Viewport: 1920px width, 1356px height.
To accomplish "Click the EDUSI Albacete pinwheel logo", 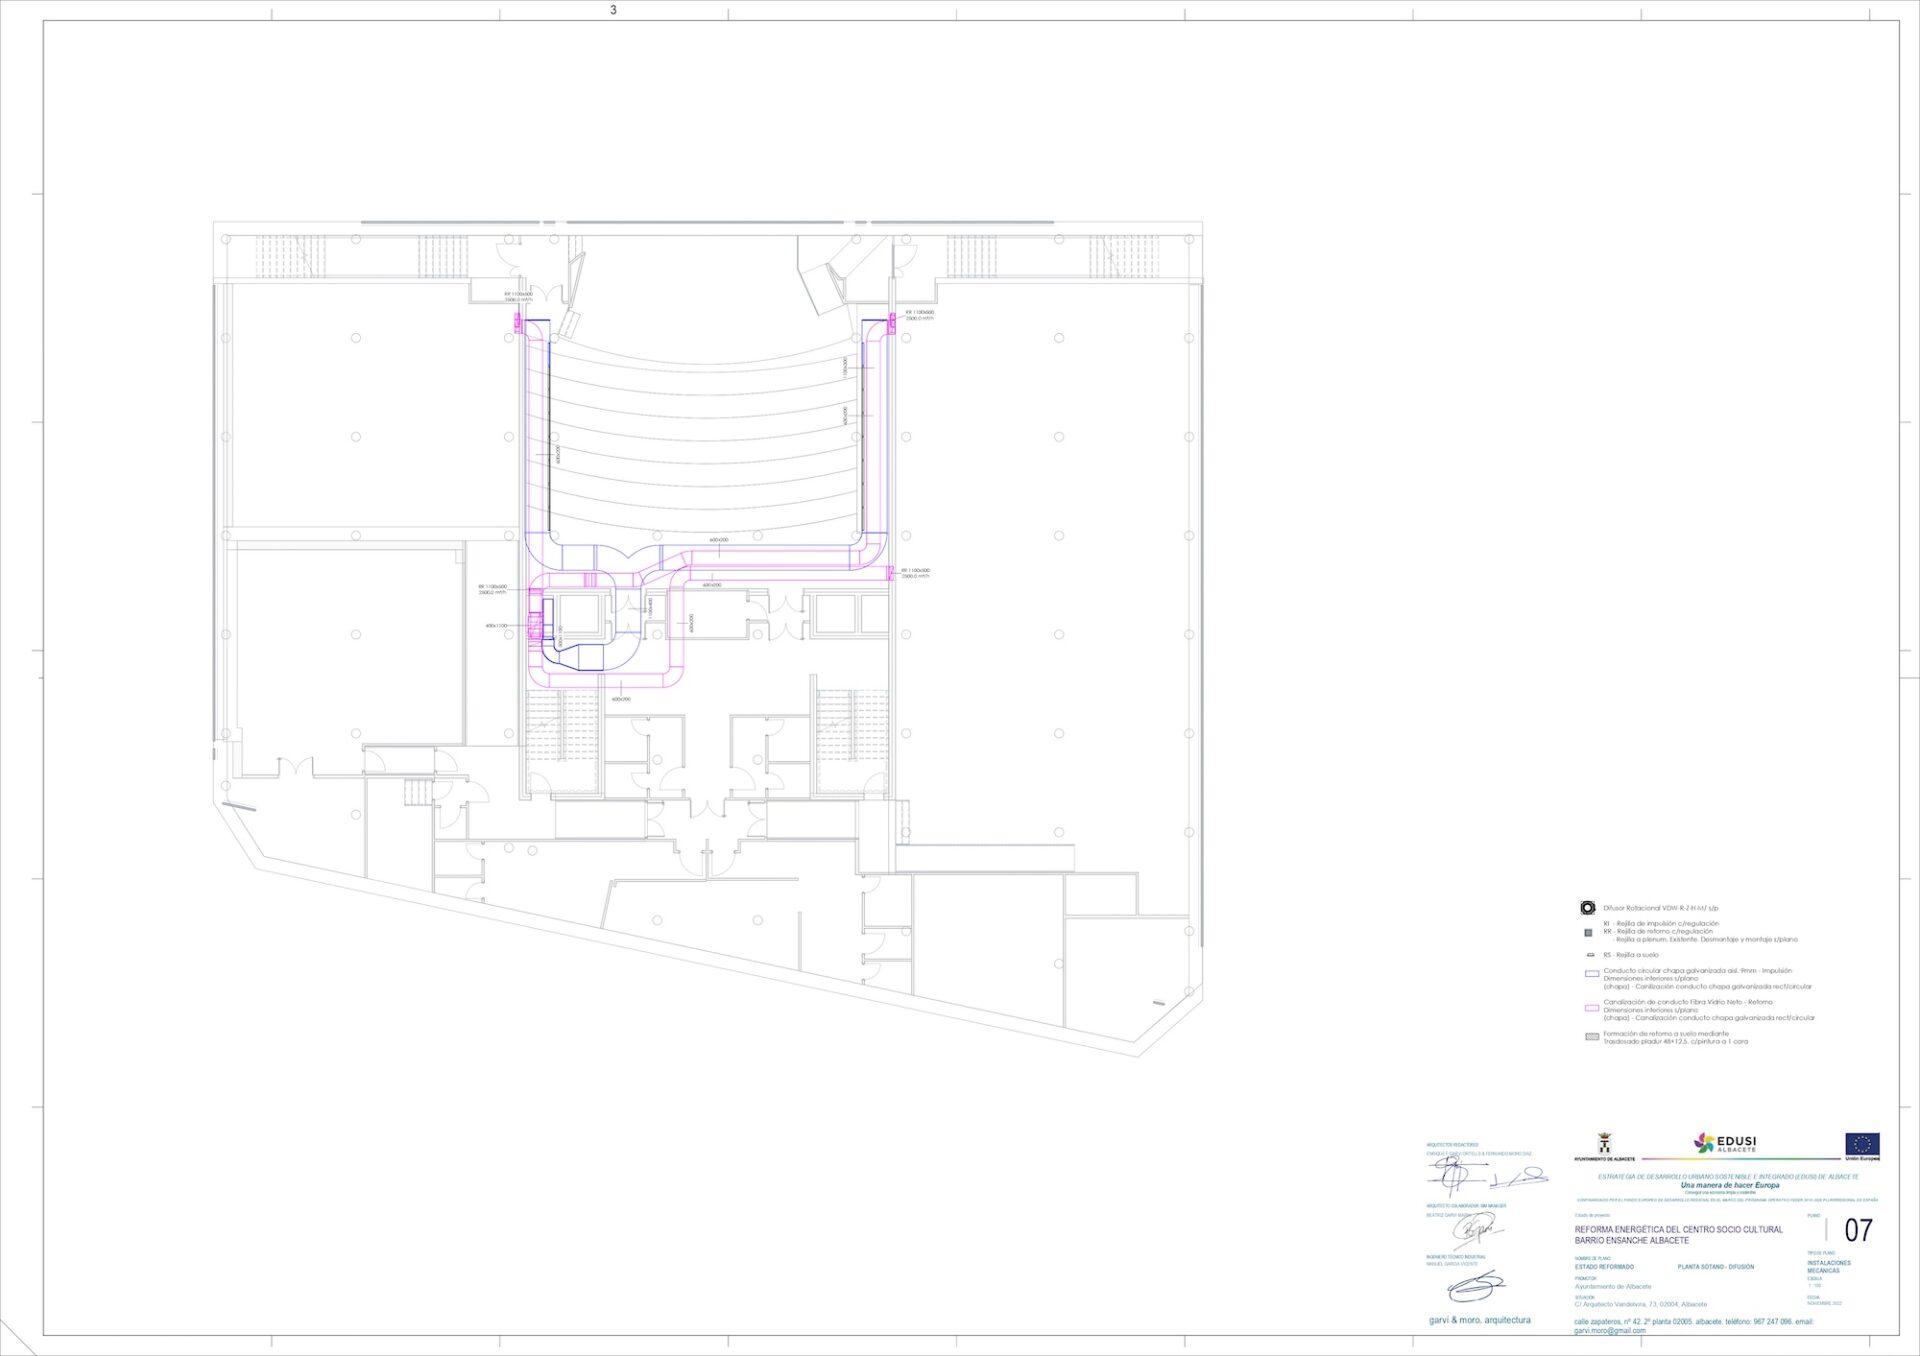I will click(x=1705, y=1143).
